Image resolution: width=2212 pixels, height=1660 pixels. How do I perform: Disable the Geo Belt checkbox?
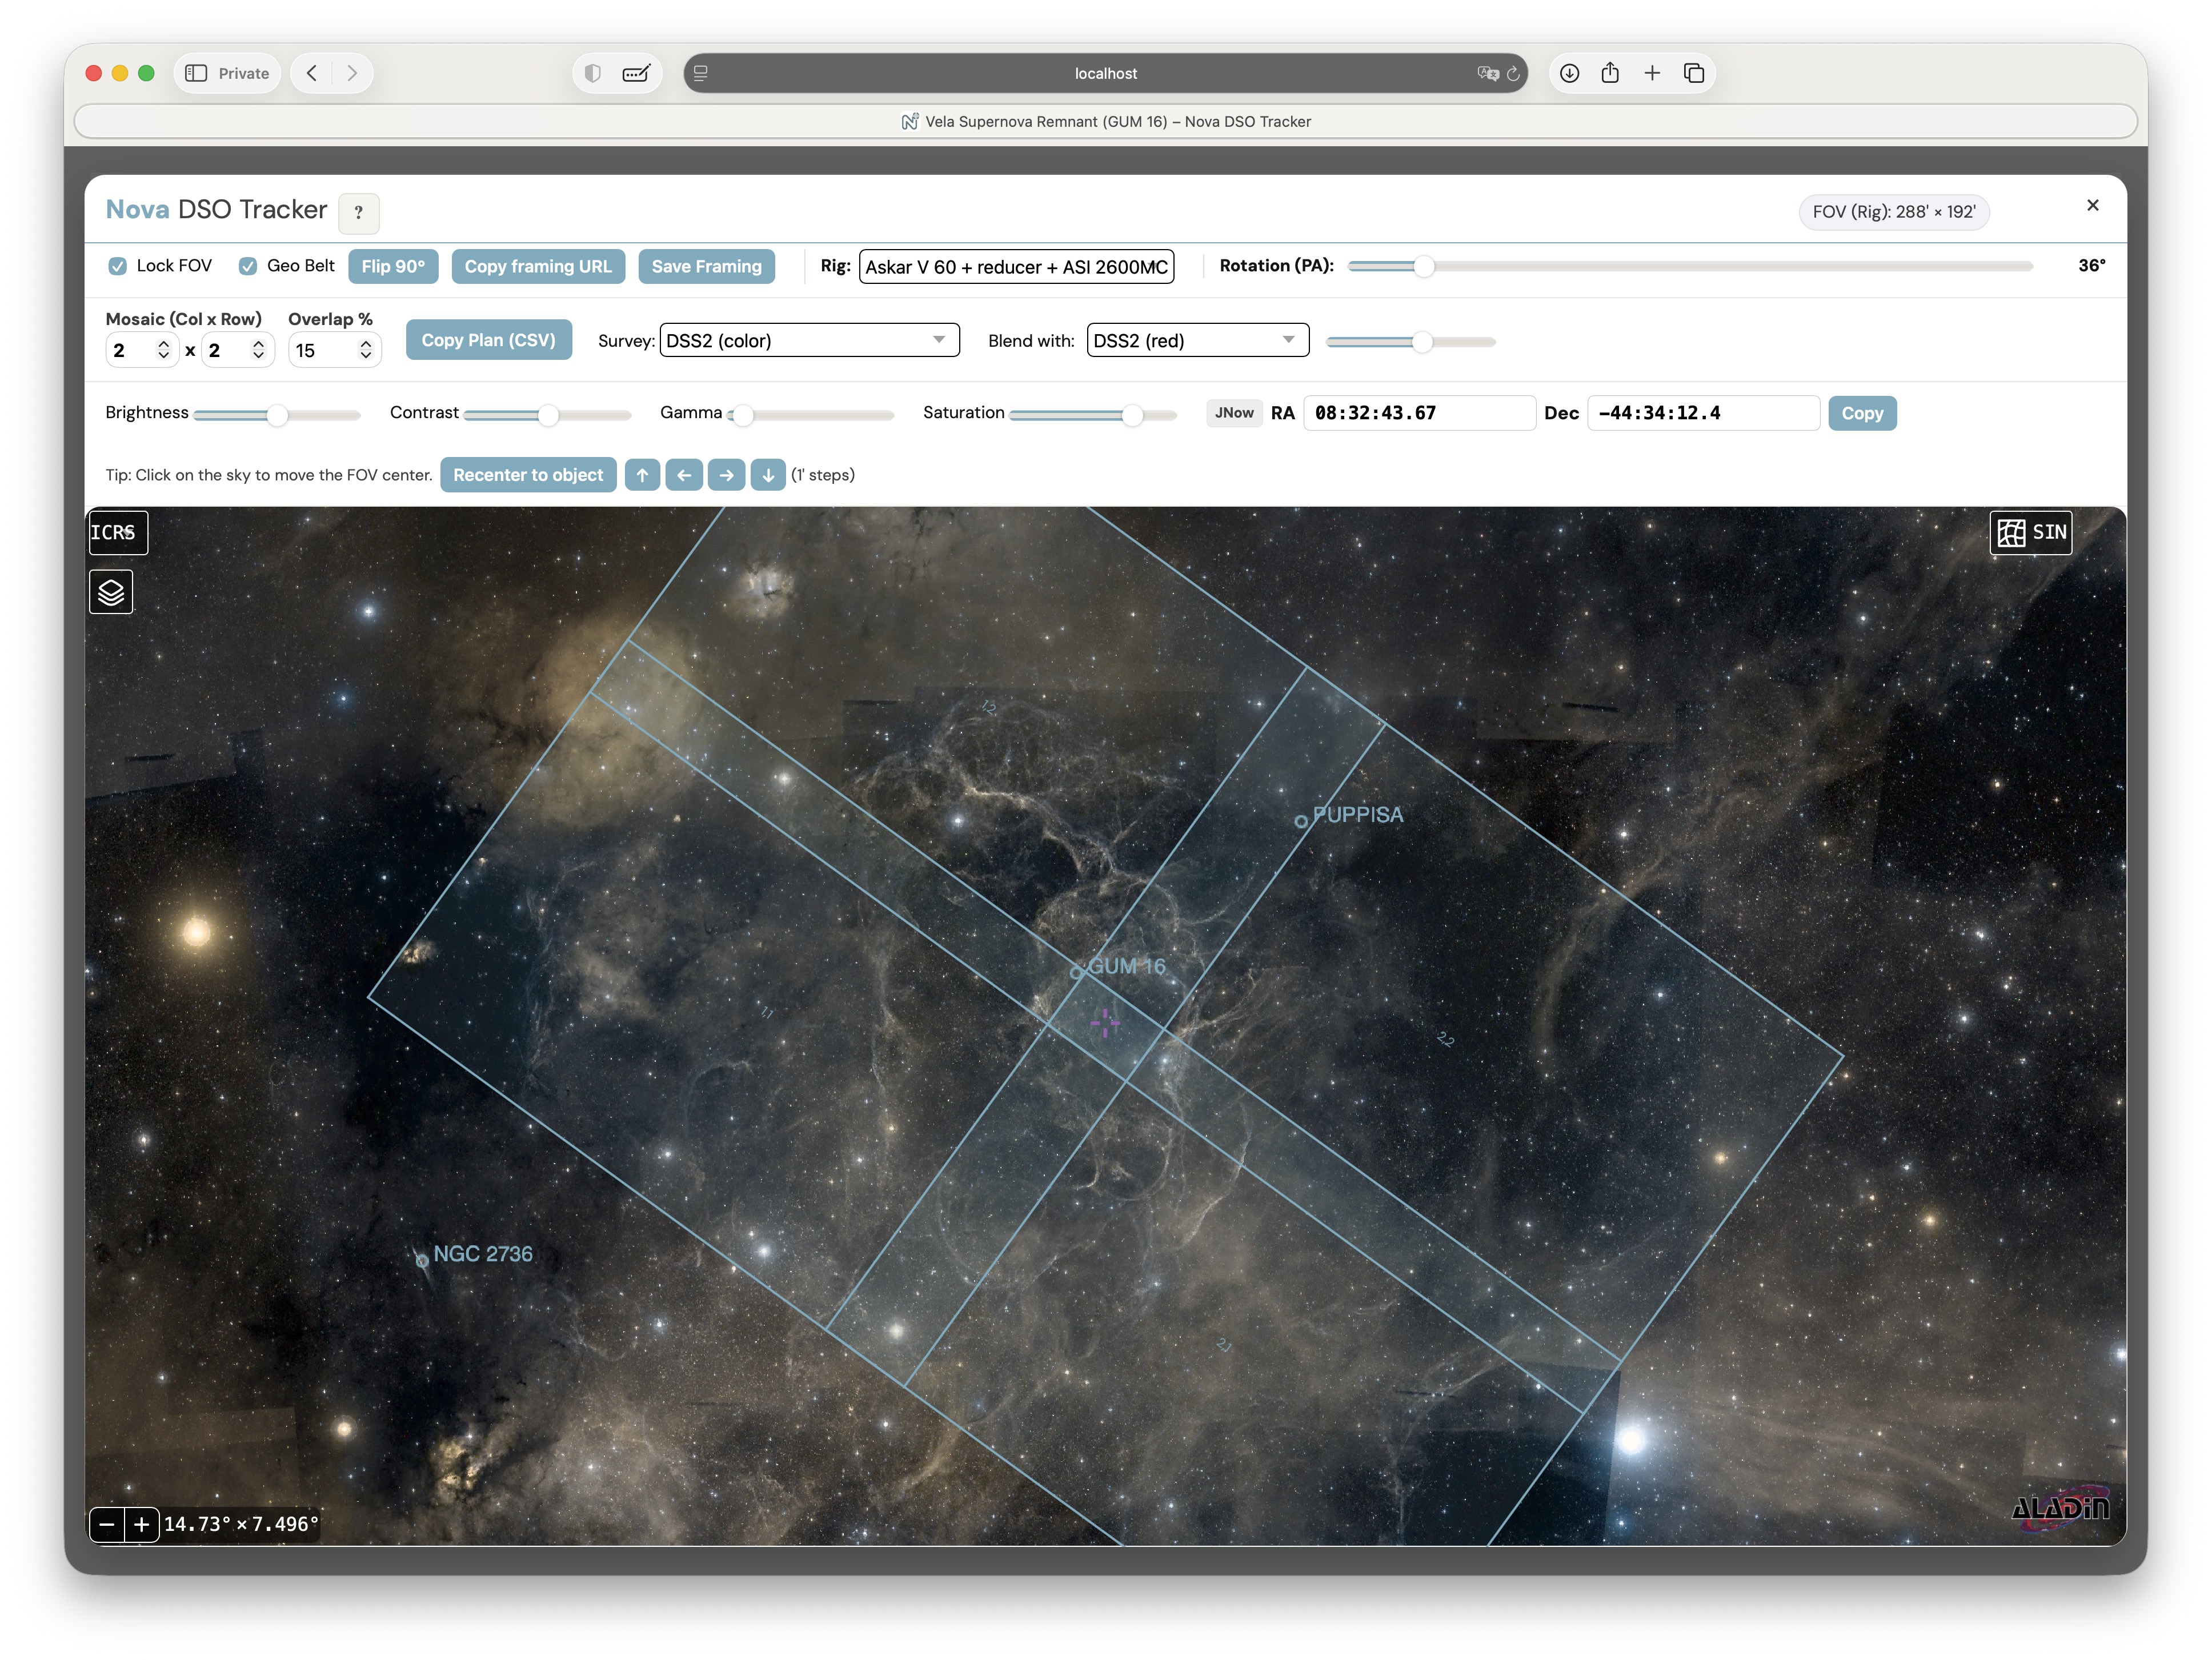(248, 266)
